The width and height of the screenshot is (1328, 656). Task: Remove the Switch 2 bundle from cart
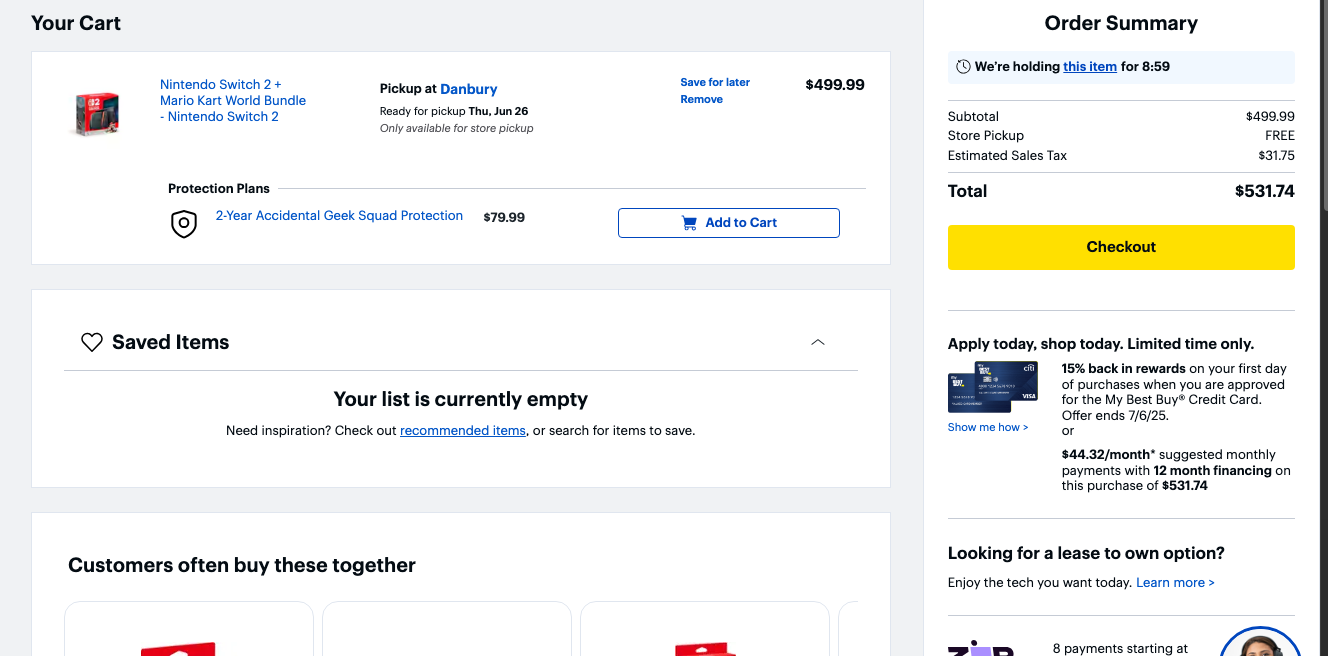coord(701,99)
